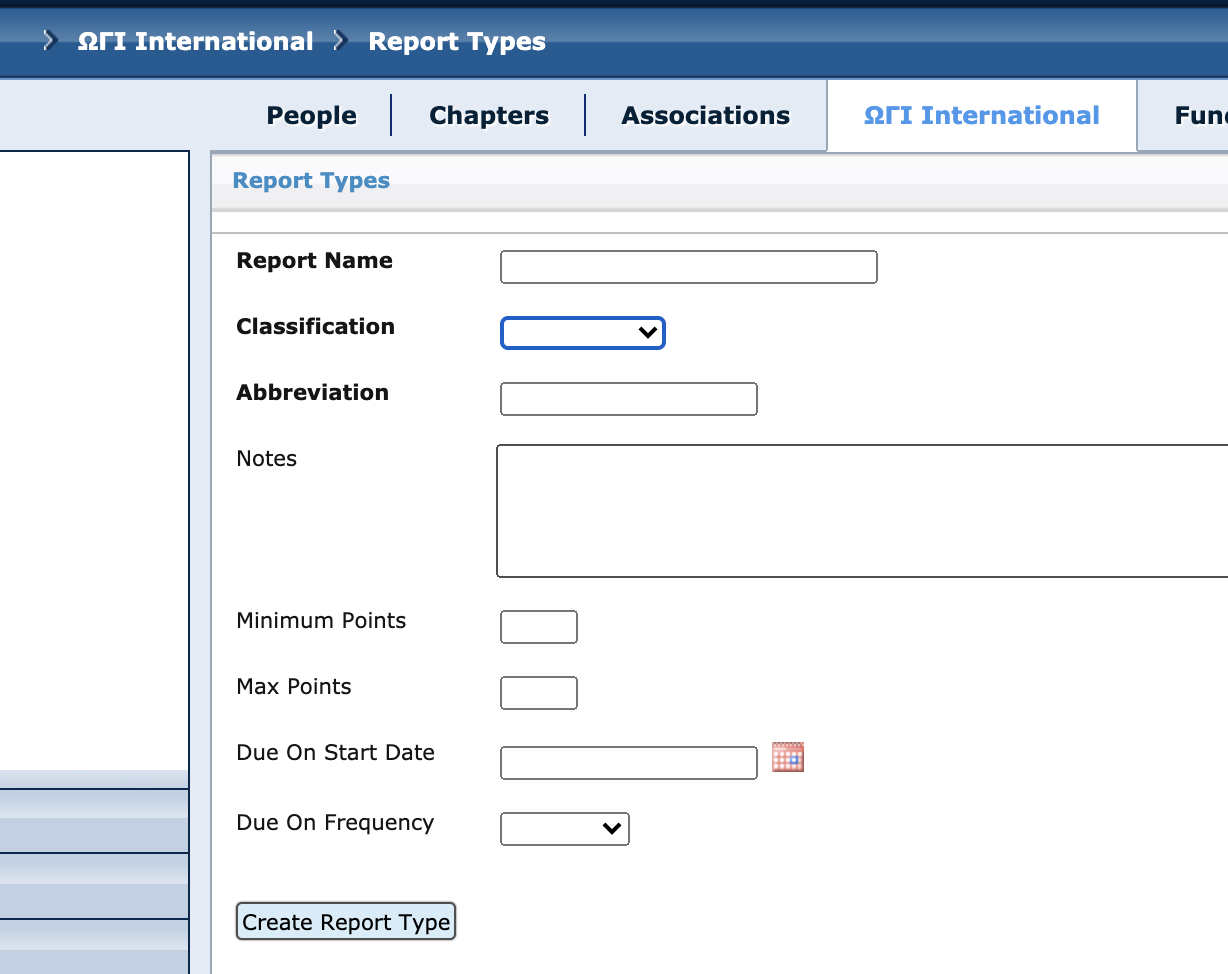Focus the Report Name input field
This screenshot has height=974, width=1228.
(x=689, y=267)
